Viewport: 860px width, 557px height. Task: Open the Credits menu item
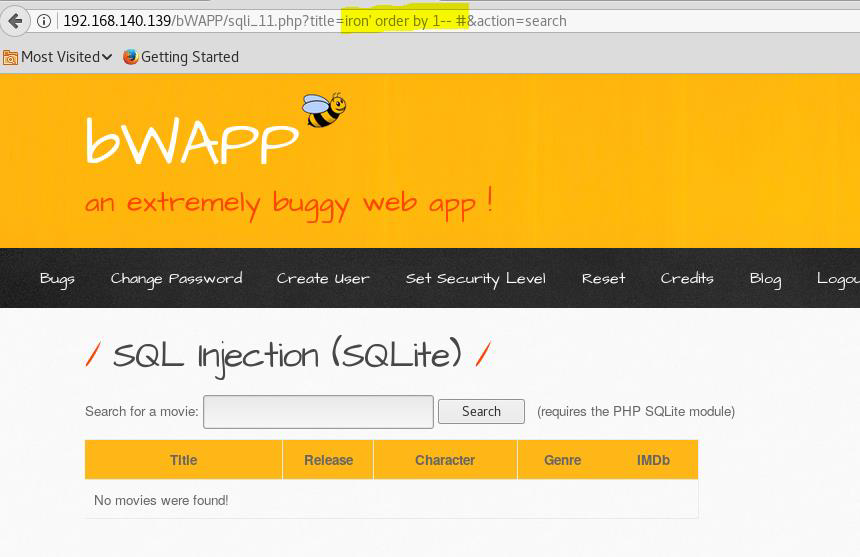pyautogui.click(x=687, y=278)
